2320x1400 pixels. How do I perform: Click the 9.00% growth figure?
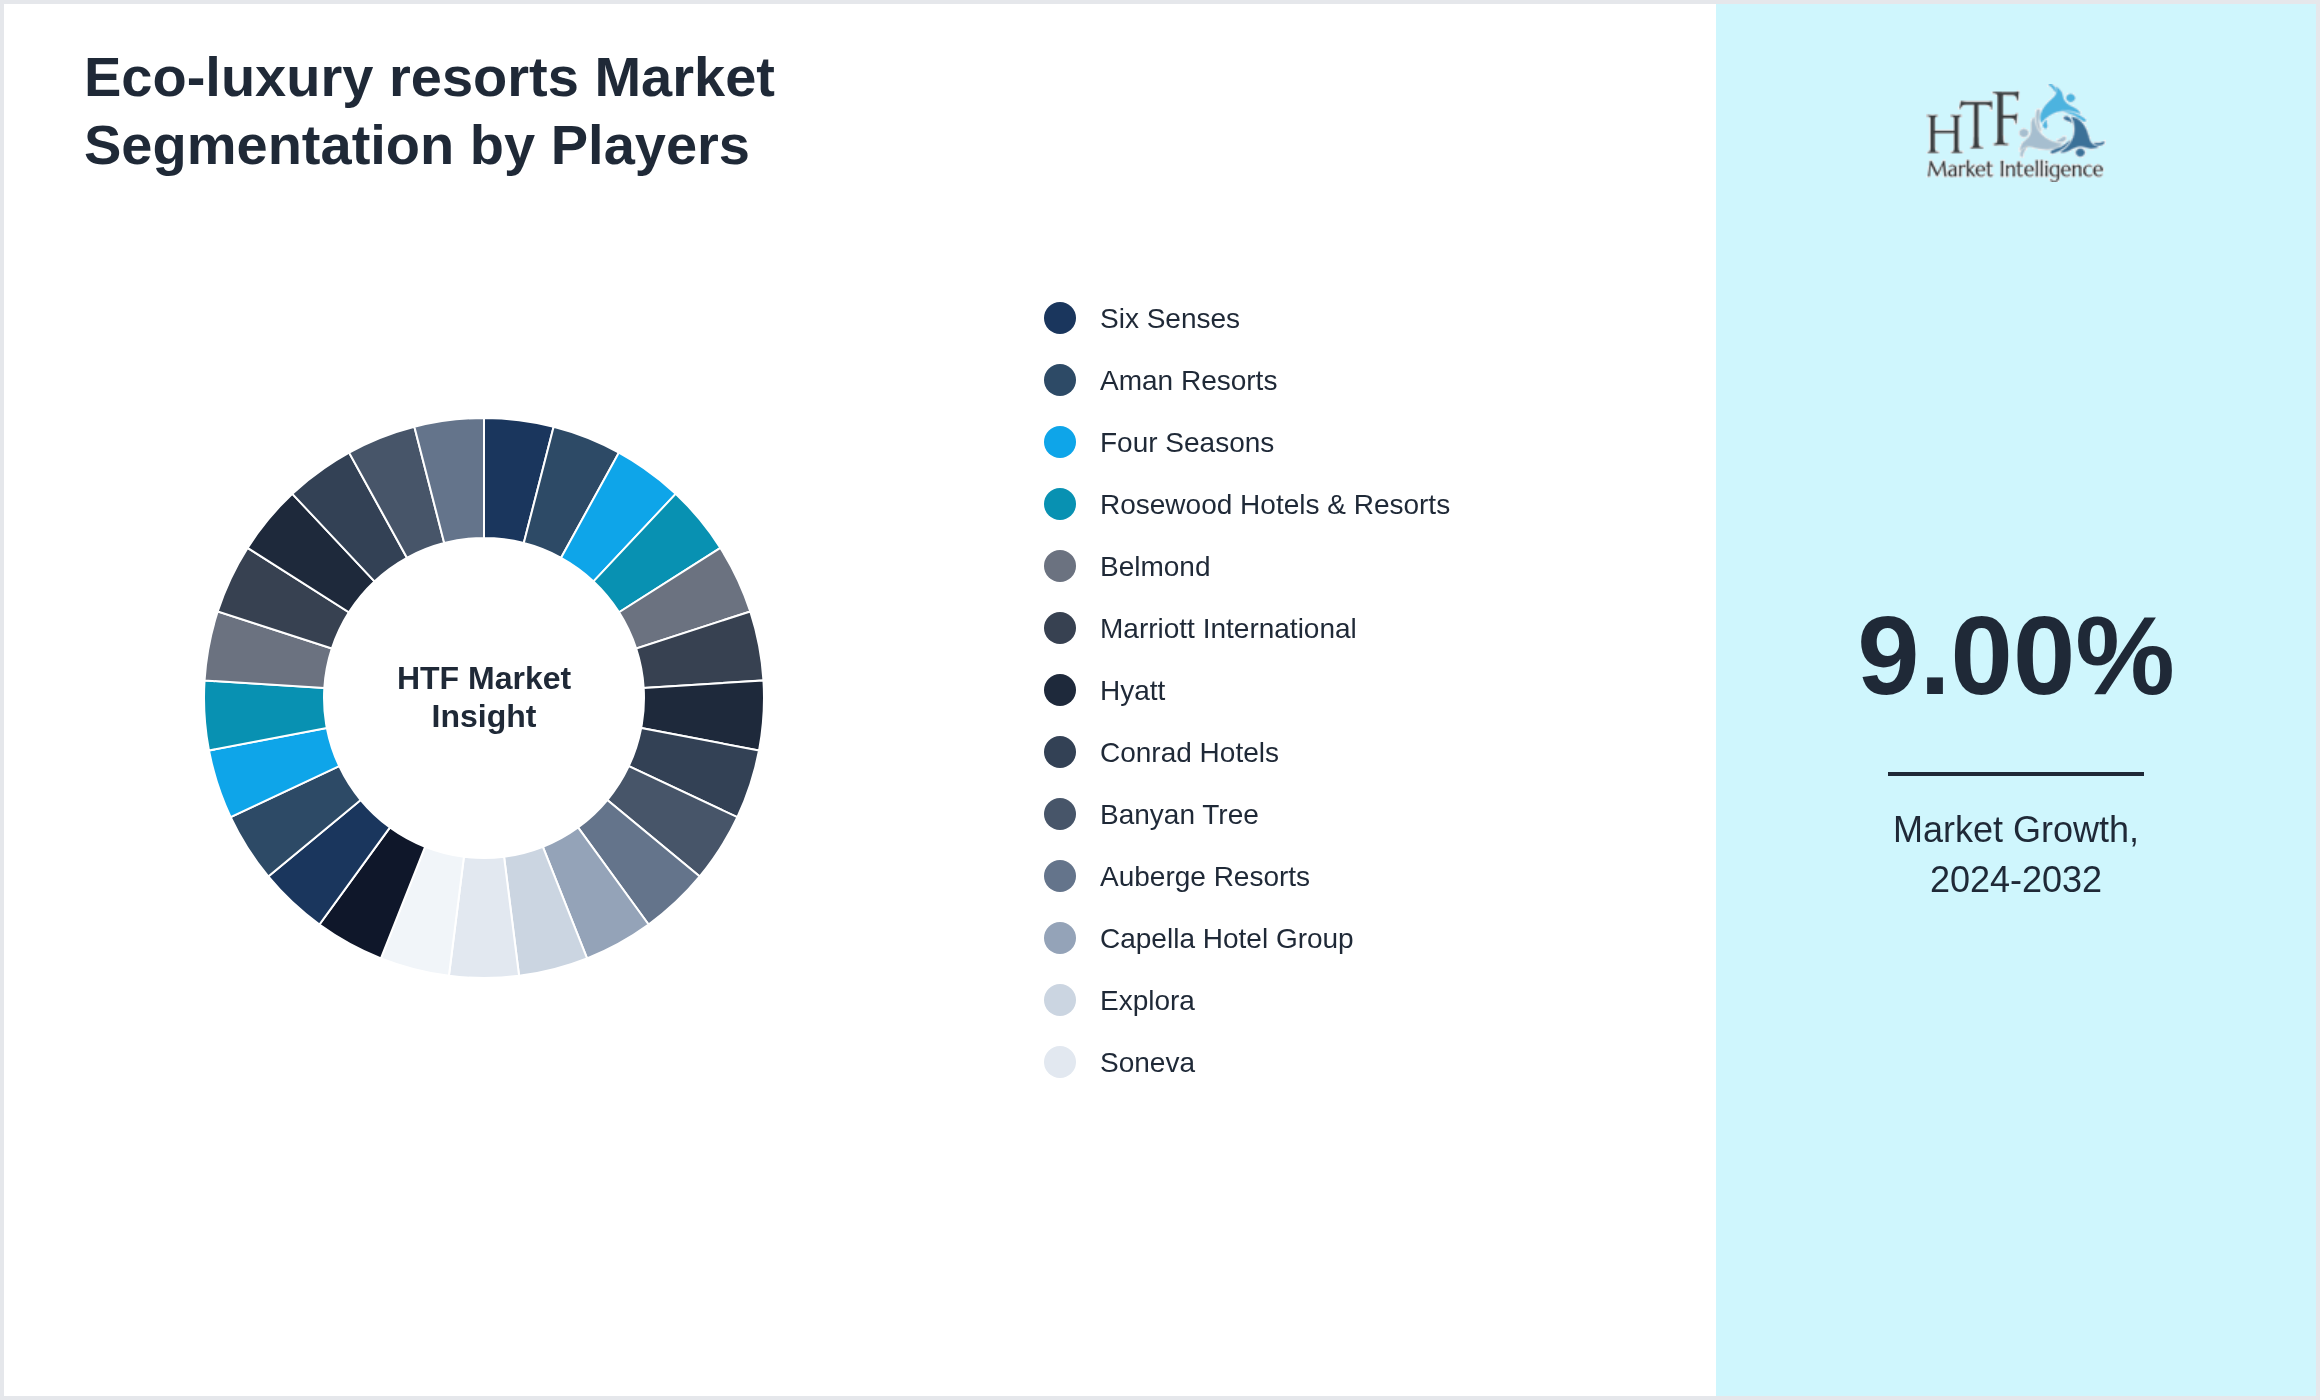[2015, 656]
